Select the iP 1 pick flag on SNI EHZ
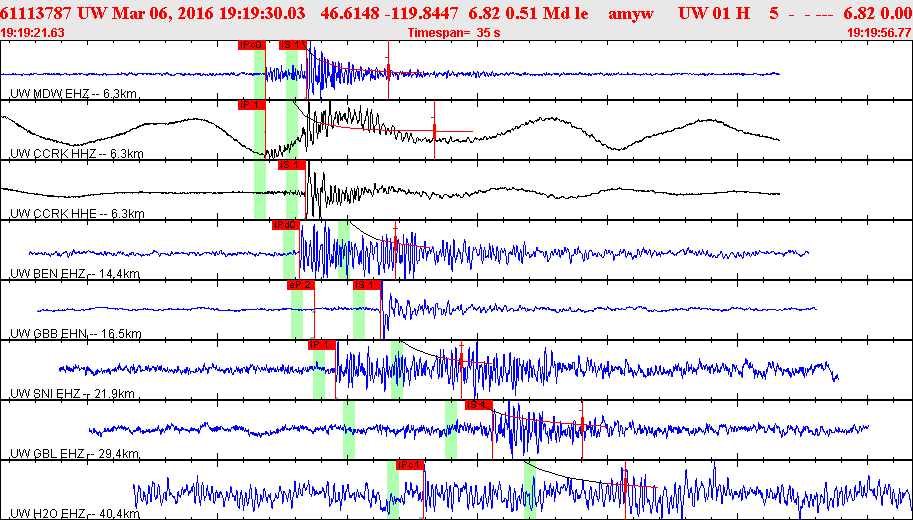 pyautogui.click(x=322, y=345)
